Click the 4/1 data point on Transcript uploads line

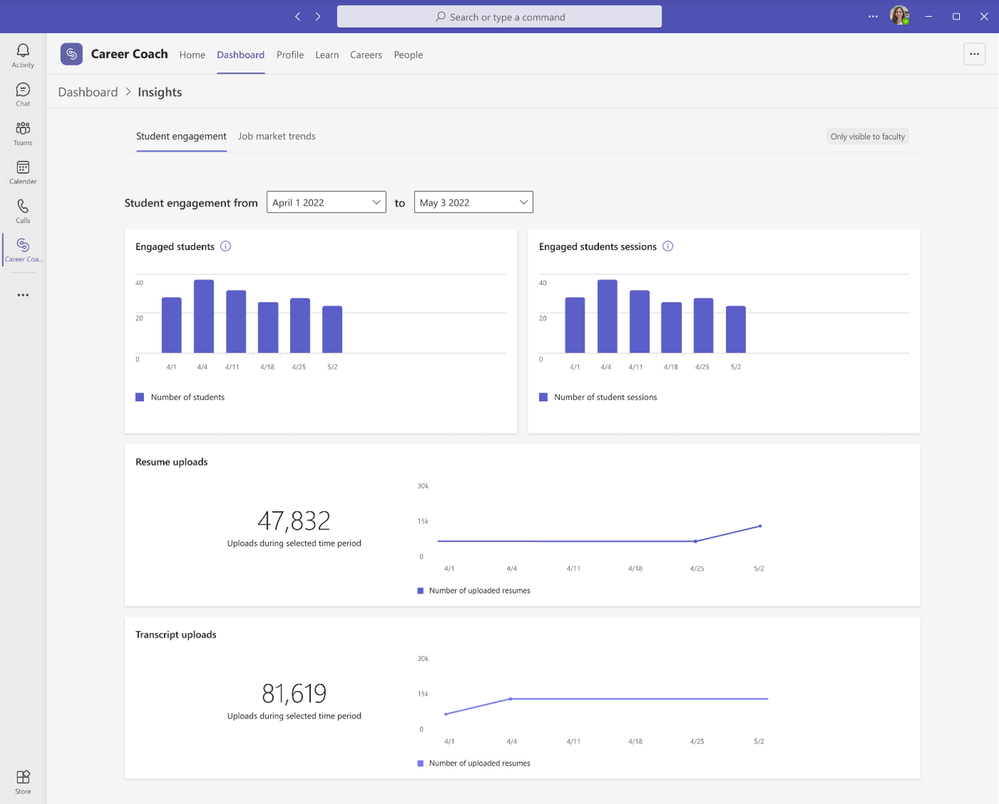(446, 714)
